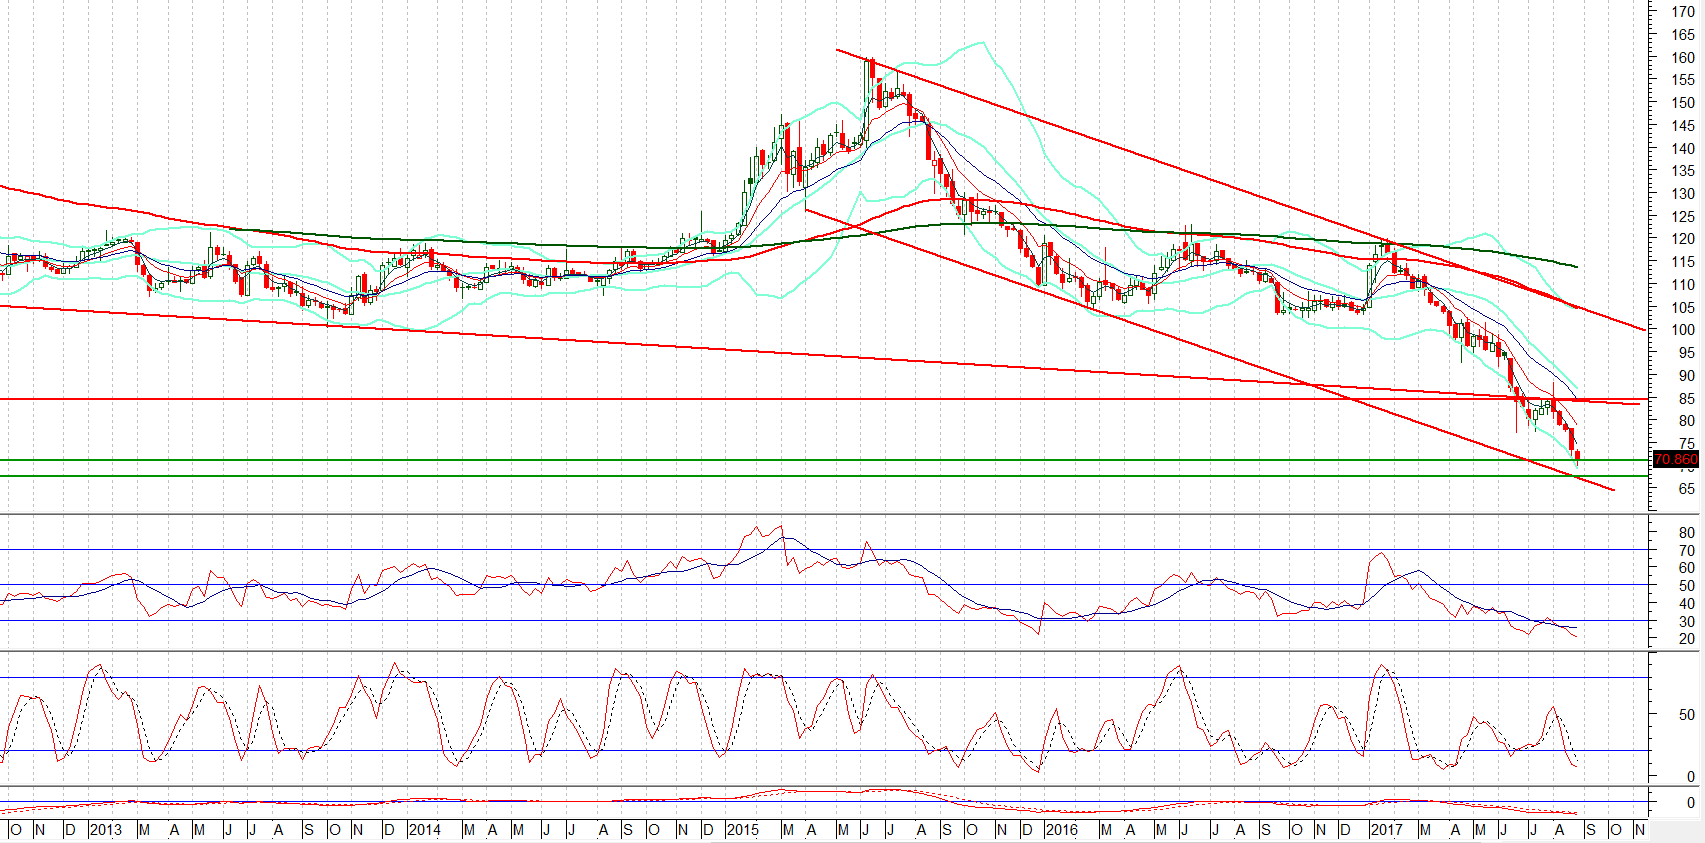The height and width of the screenshot is (843, 1705).
Task: Click the 50 label on stochastic panel scale
Action: click(1687, 715)
